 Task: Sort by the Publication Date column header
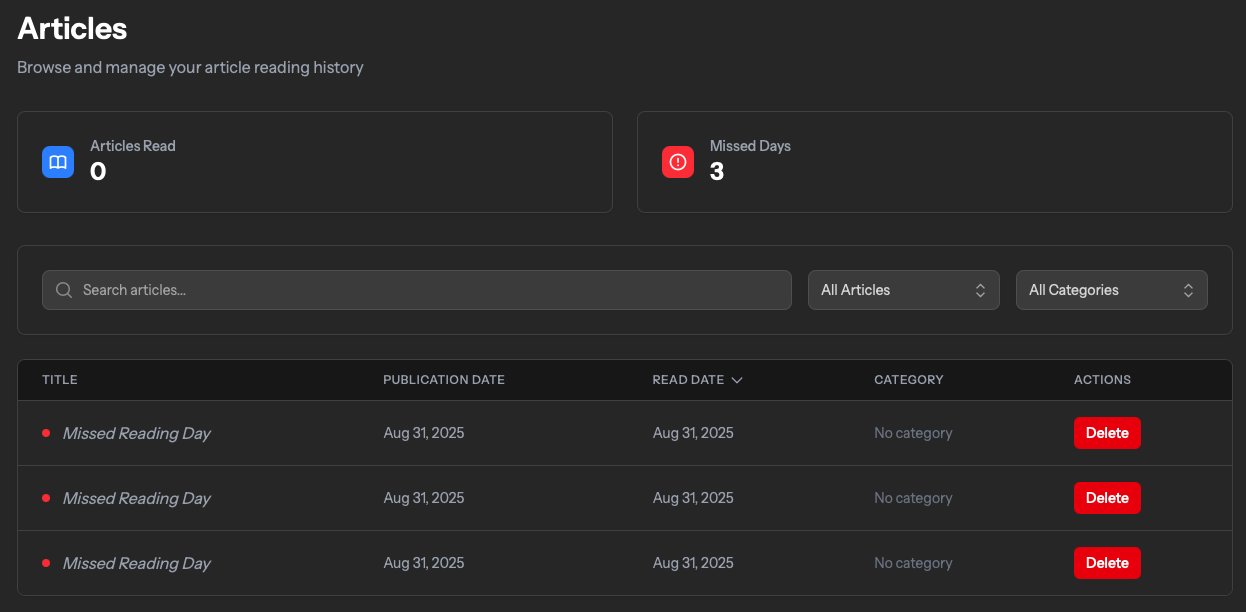444,380
